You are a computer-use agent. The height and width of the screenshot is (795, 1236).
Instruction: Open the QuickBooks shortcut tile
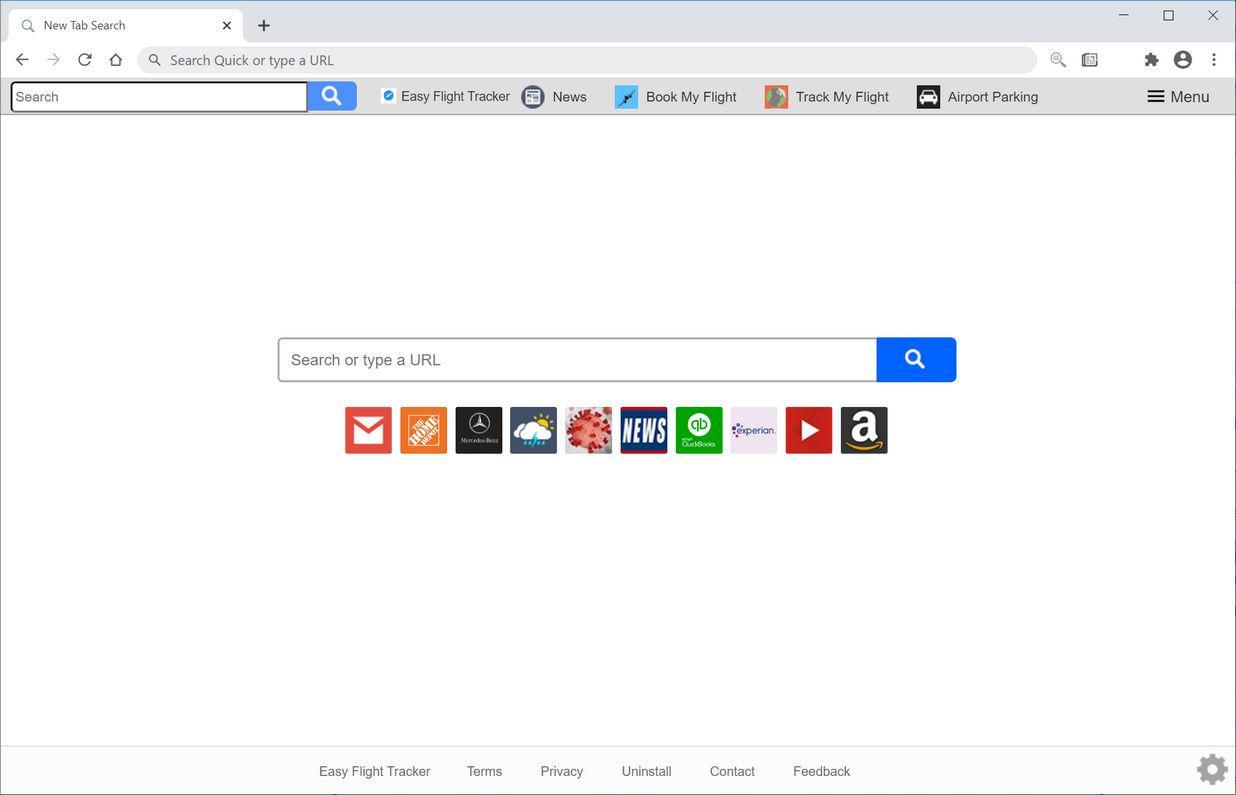(698, 430)
